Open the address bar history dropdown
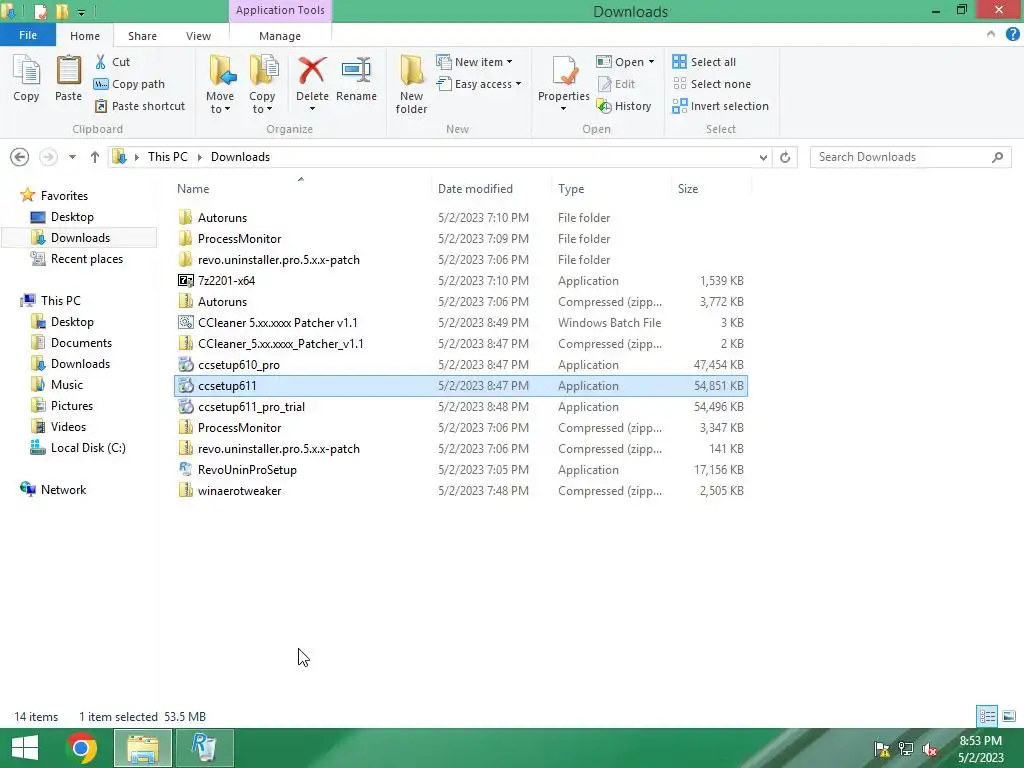The width and height of the screenshot is (1024, 768). tap(763, 157)
